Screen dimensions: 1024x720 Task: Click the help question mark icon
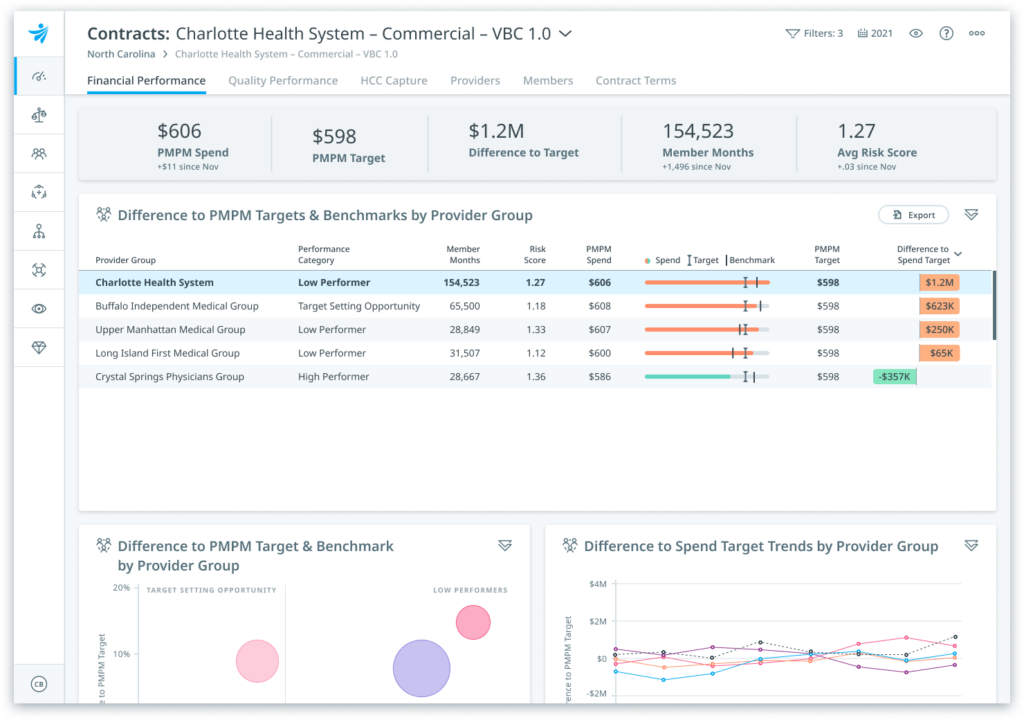tap(946, 33)
